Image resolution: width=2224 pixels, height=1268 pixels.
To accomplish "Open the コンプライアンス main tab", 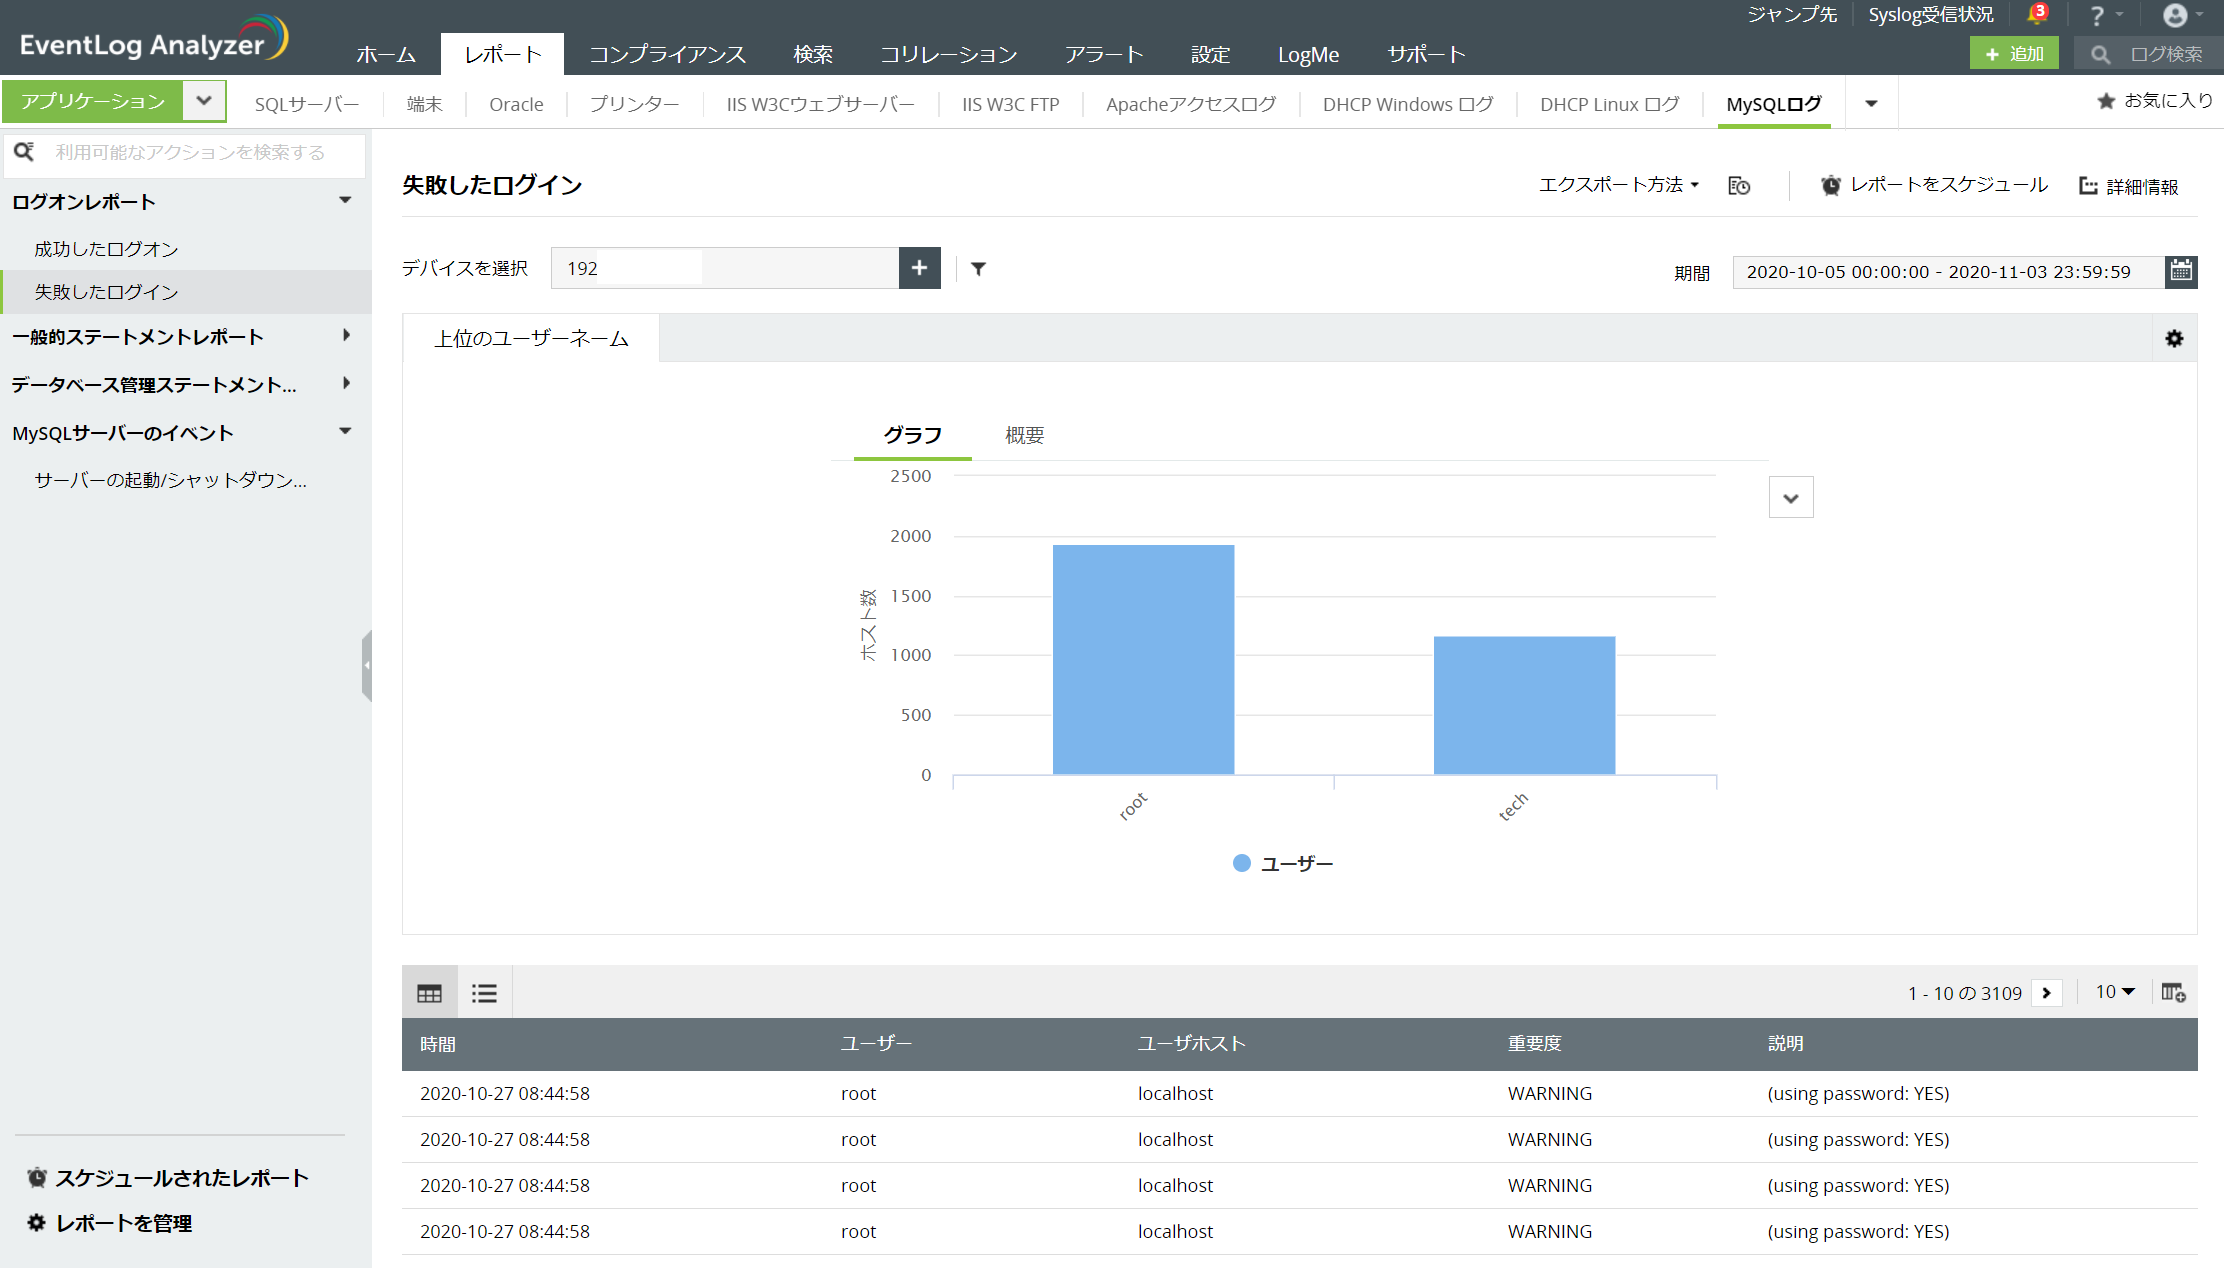I will 667,54.
